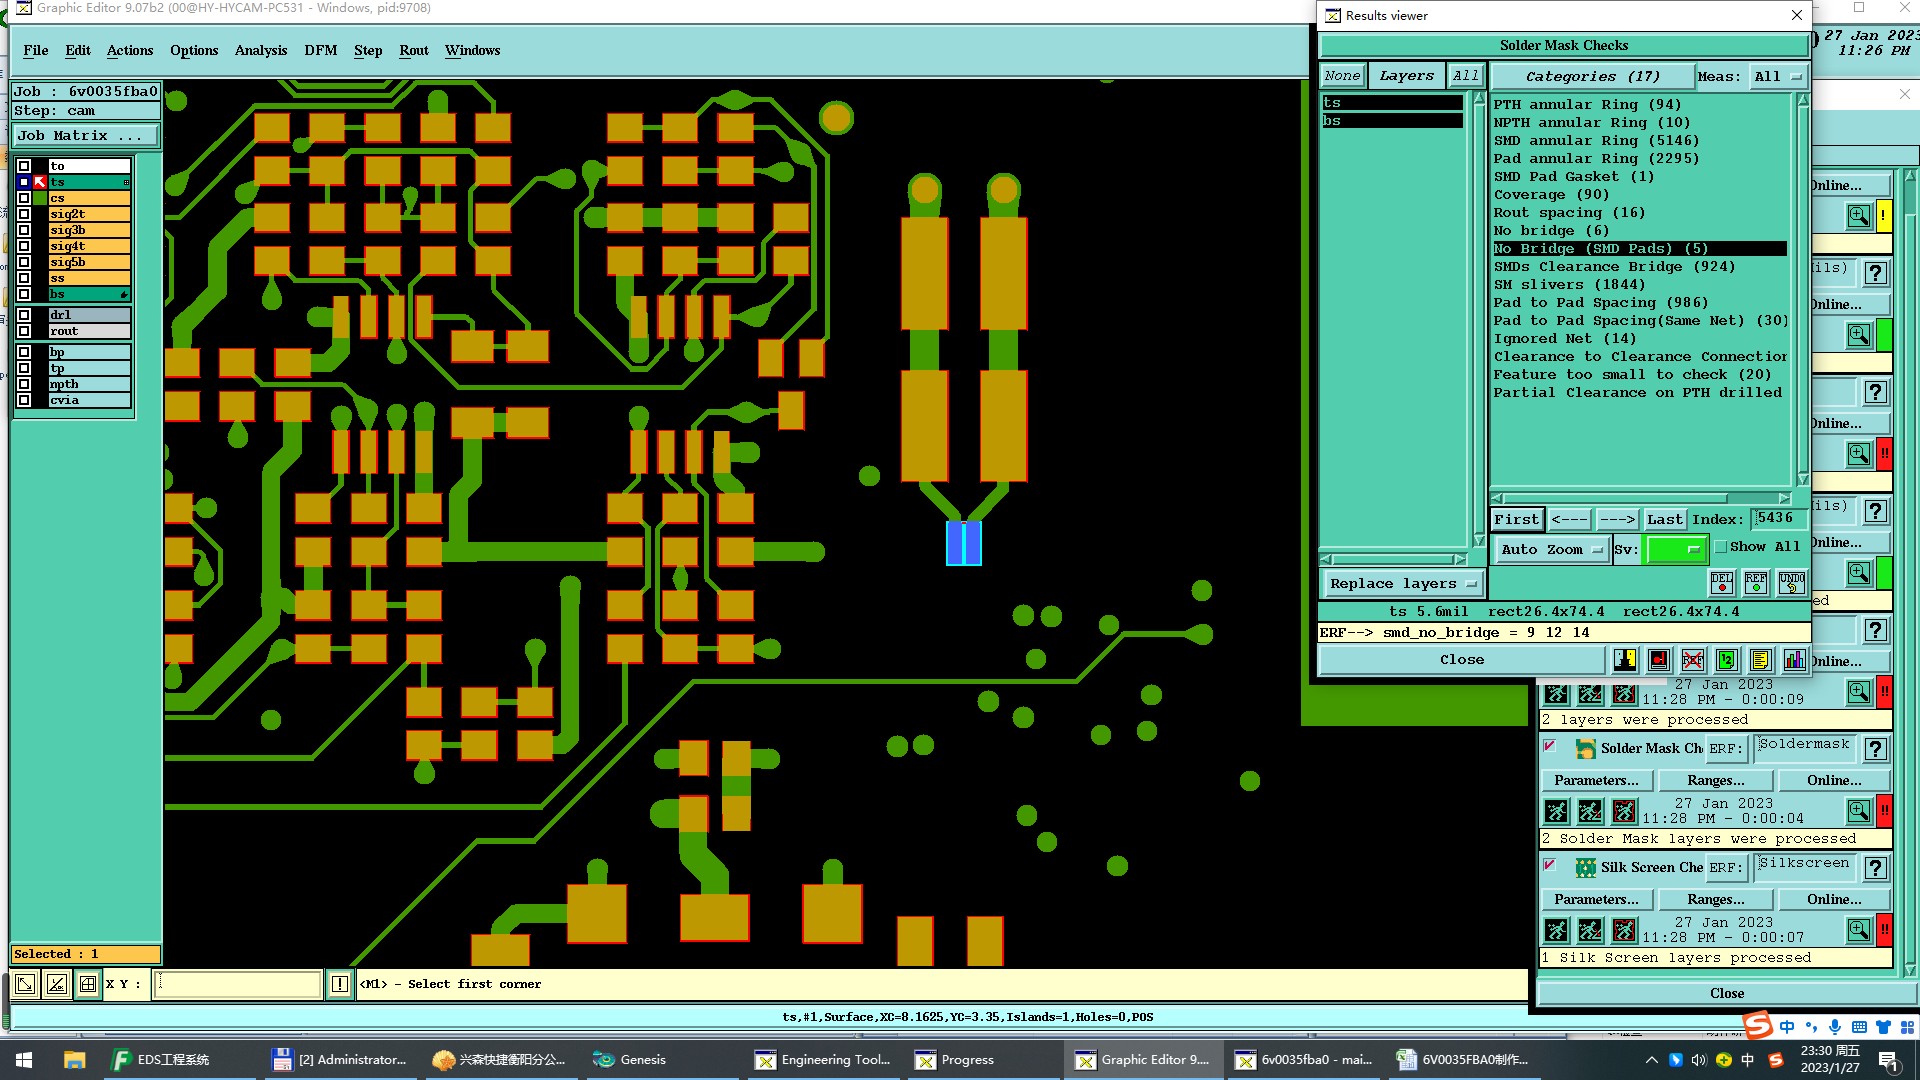The height and width of the screenshot is (1080, 1920).
Task: Expand the Replace layers dropdown
Action: pyautogui.click(x=1402, y=583)
